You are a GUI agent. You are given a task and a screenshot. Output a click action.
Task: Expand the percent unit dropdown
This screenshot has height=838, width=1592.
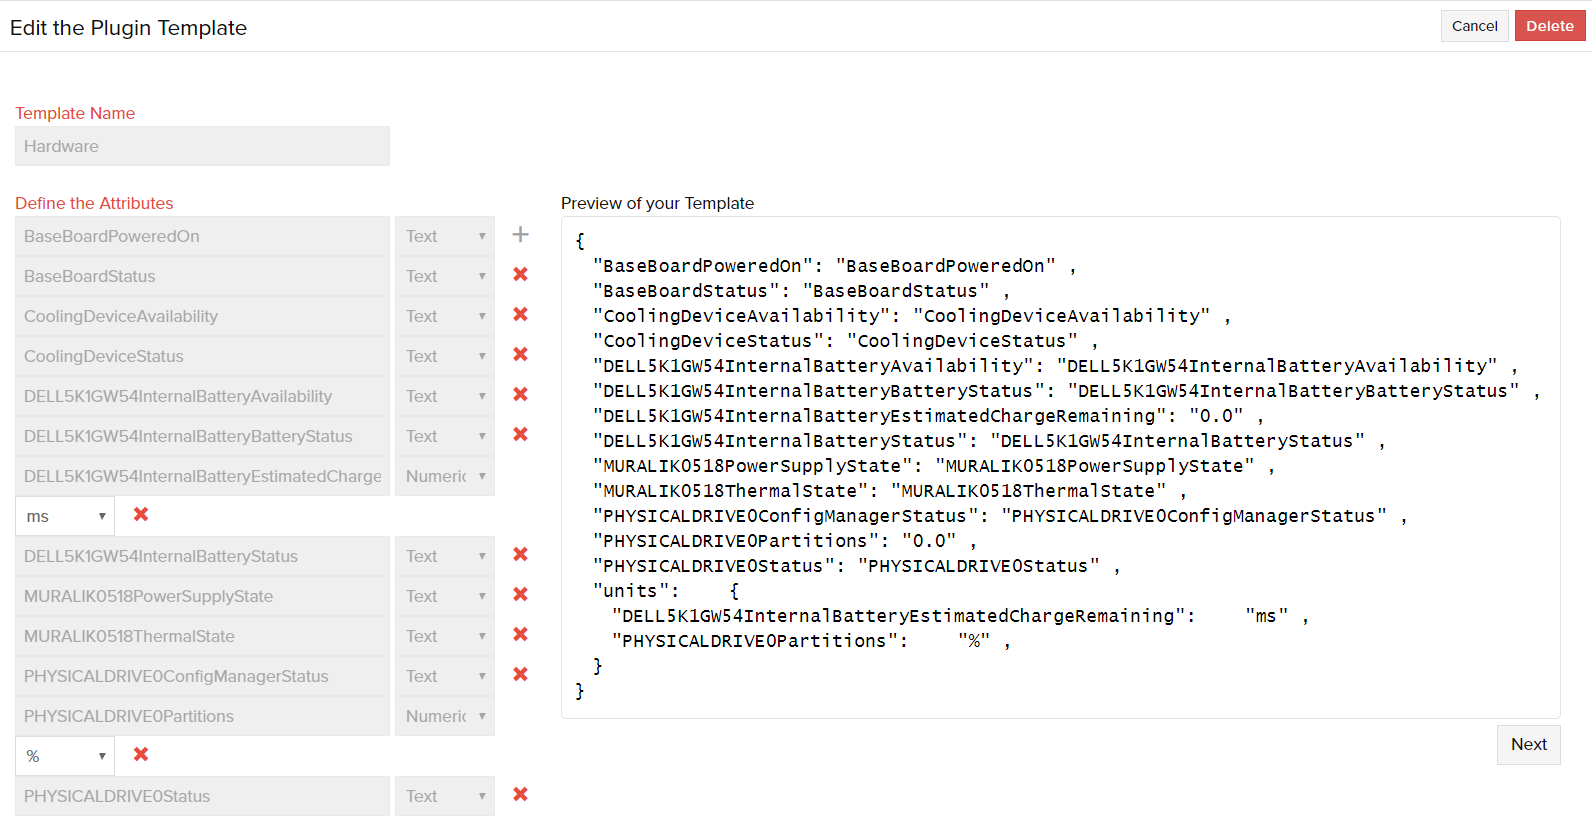pyautogui.click(x=65, y=756)
